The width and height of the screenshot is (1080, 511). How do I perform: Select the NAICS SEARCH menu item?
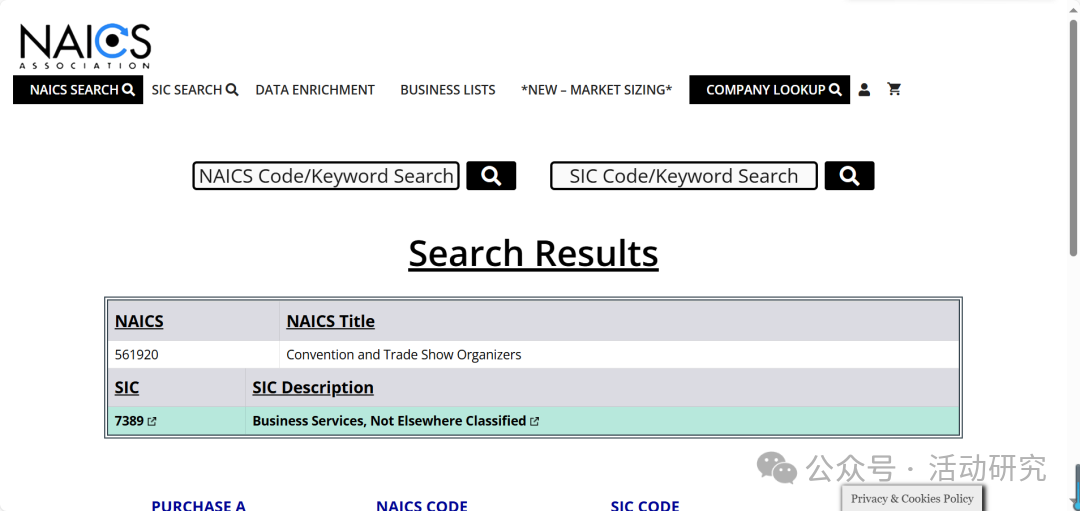click(x=80, y=90)
